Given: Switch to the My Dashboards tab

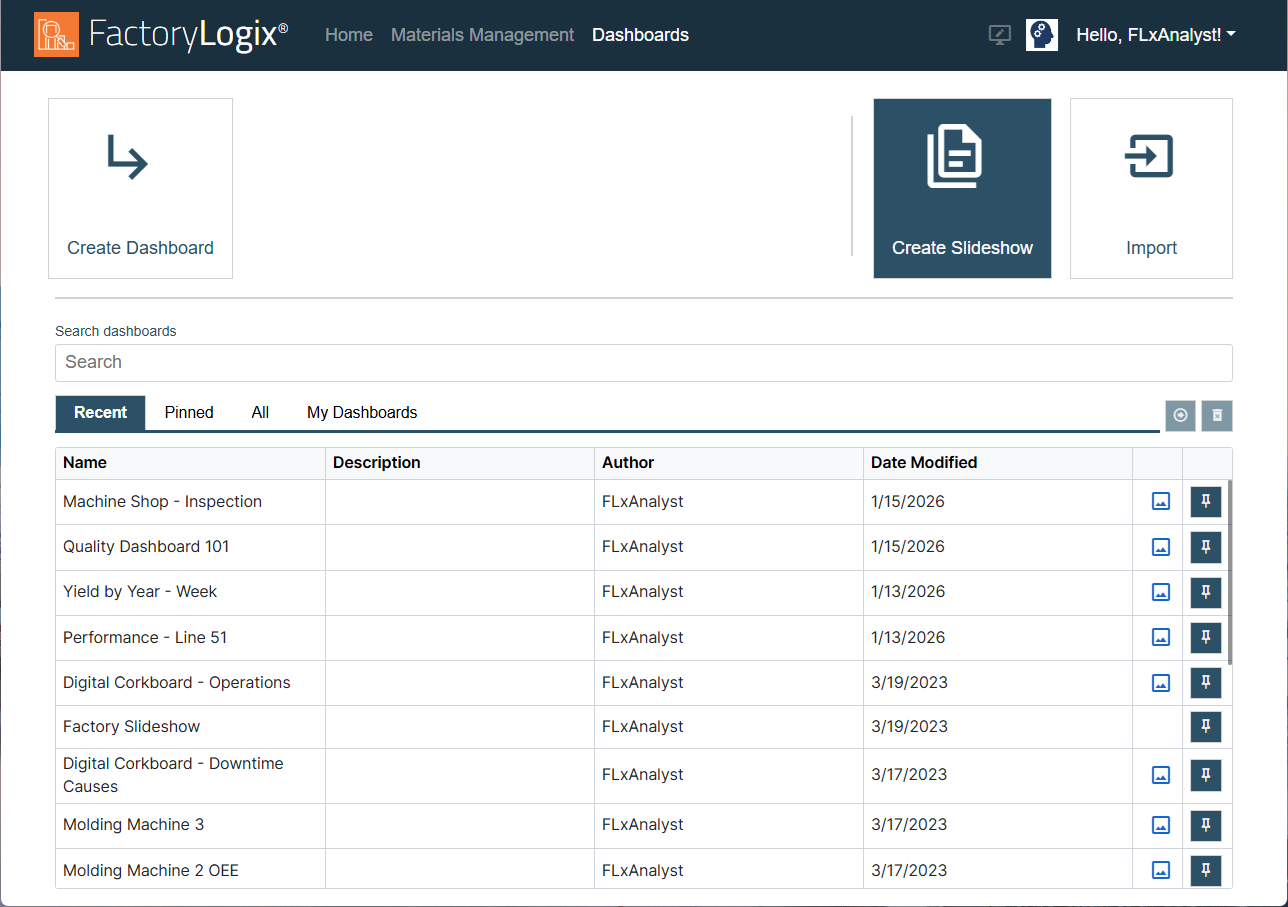Looking at the screenshot, I should (362, 413).
